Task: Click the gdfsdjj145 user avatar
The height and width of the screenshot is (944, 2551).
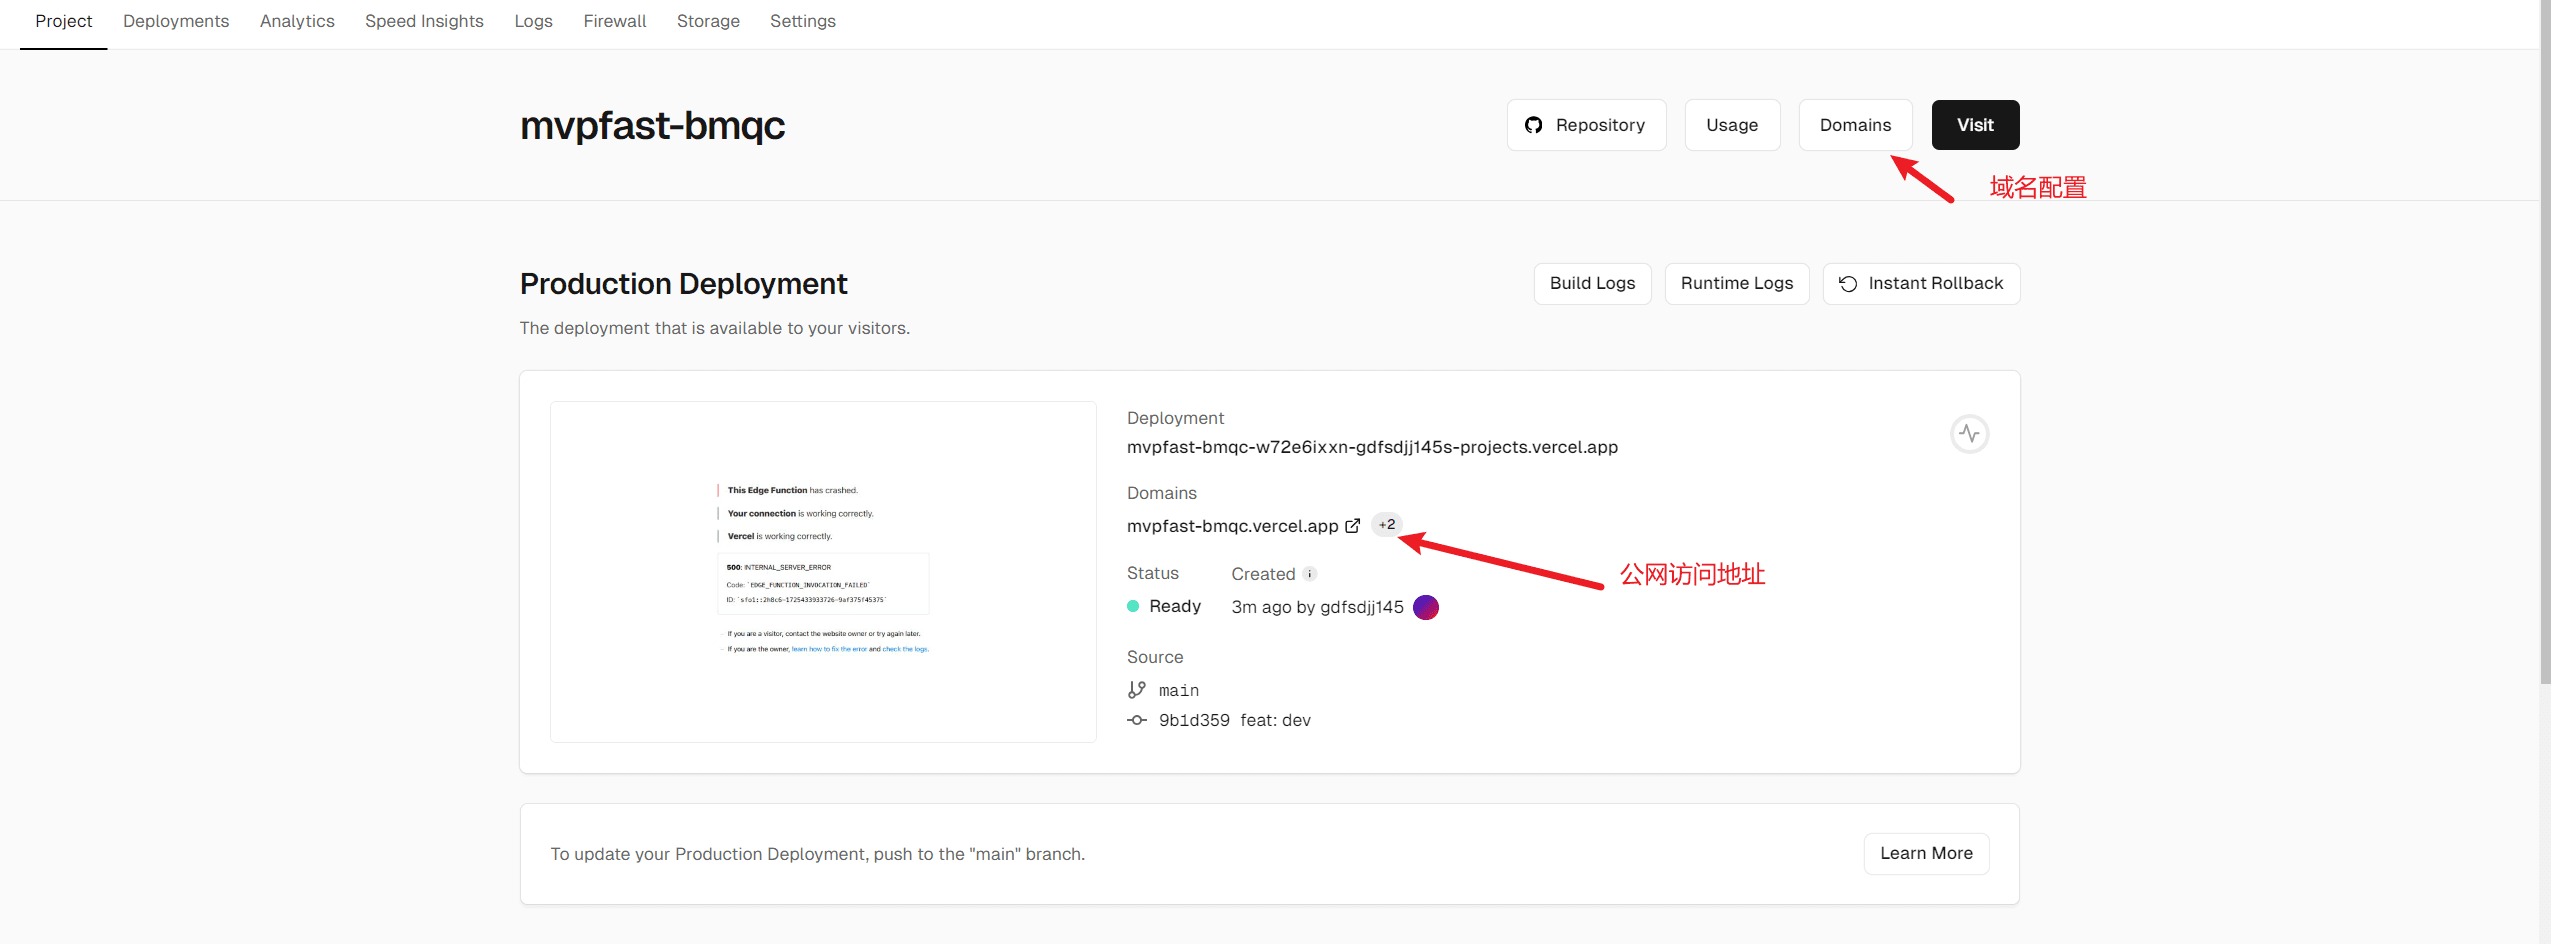Action: (1425, 607)
